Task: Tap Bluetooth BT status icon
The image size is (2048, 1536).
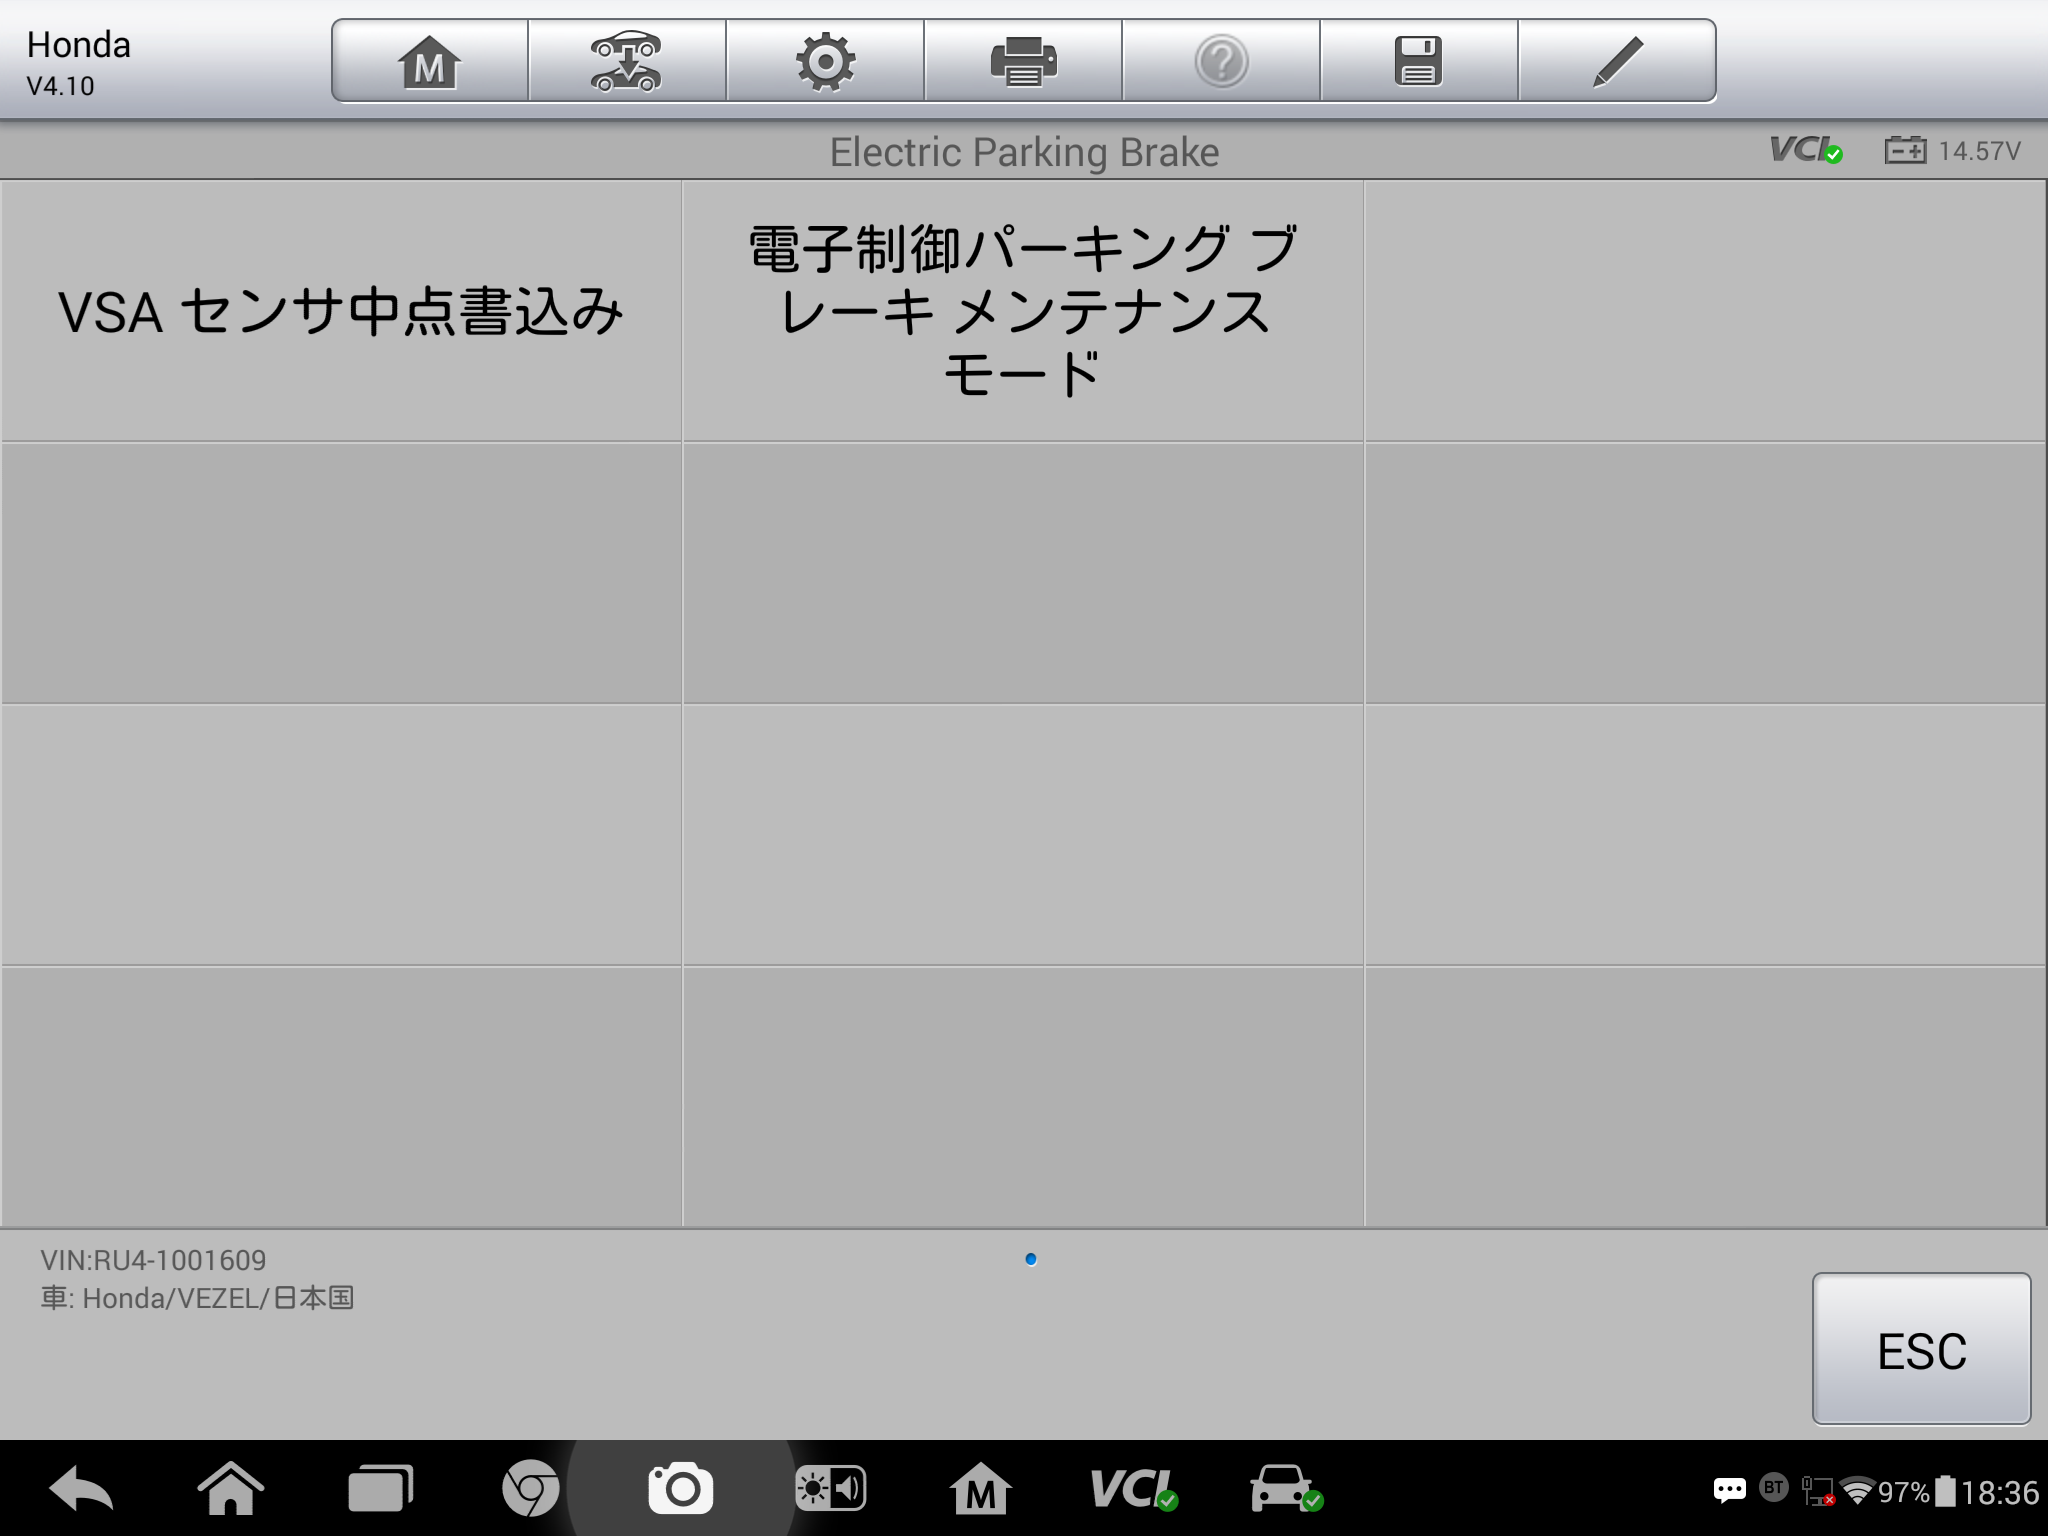Action: 1774,1488
